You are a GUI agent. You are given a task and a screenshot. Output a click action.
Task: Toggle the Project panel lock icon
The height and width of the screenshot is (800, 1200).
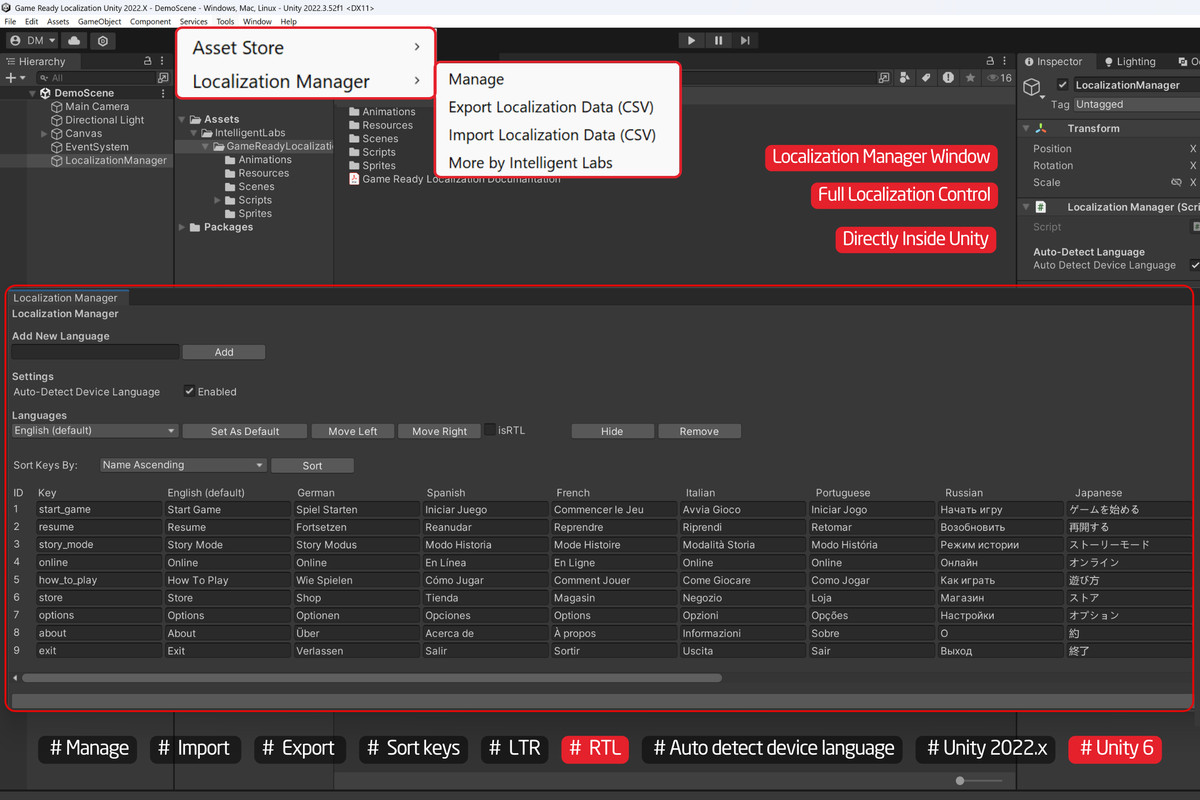[988, 61]
